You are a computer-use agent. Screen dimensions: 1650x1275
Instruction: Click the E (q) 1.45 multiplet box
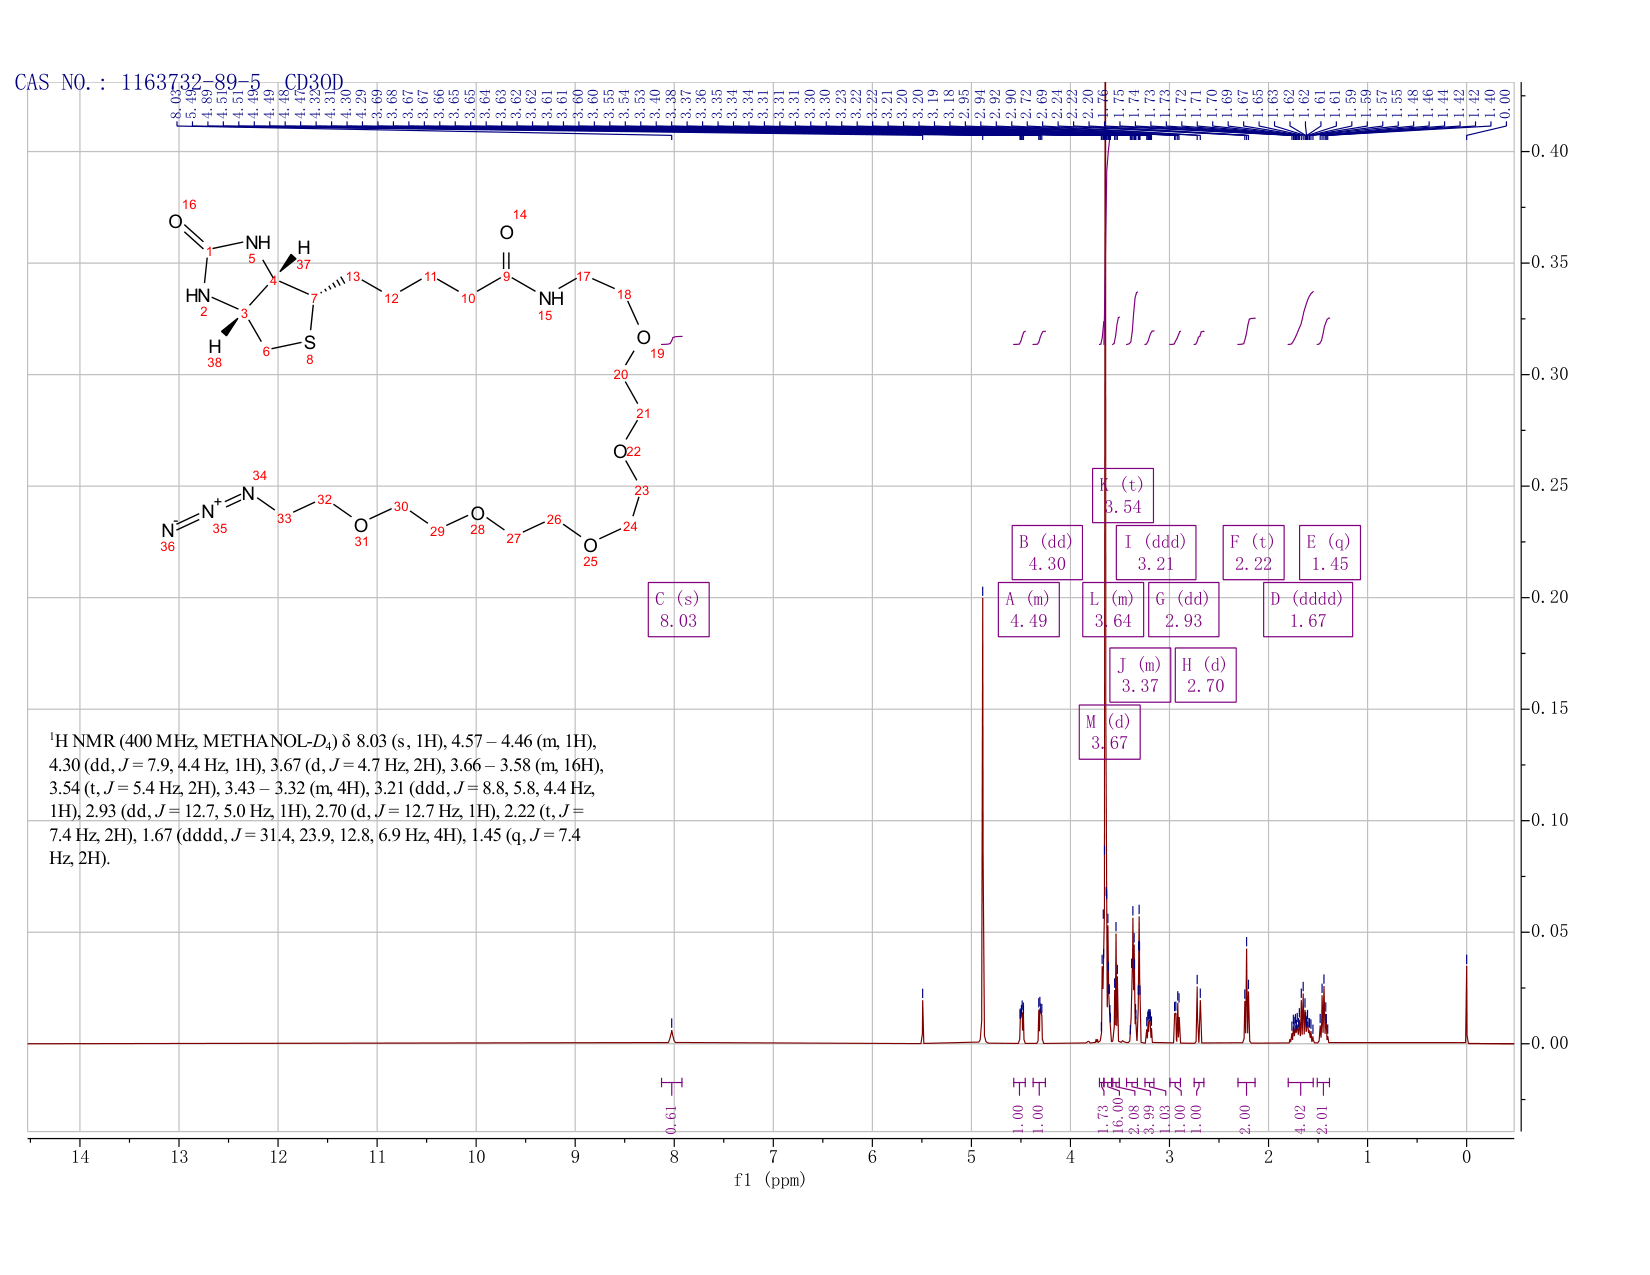pos(1330,552)
